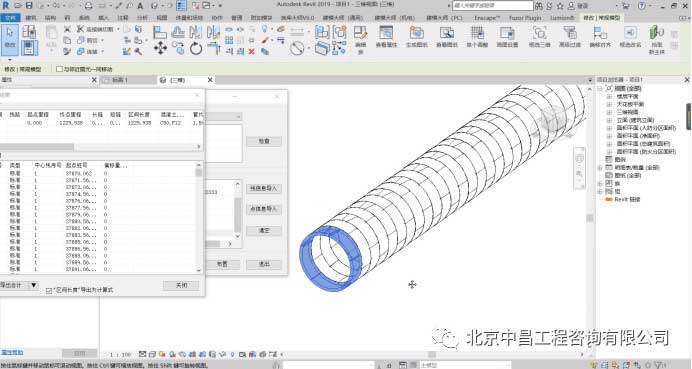
Task: Toggle "区间长度"导出为计算式 checkbox
Action: (x=49, y=290)
